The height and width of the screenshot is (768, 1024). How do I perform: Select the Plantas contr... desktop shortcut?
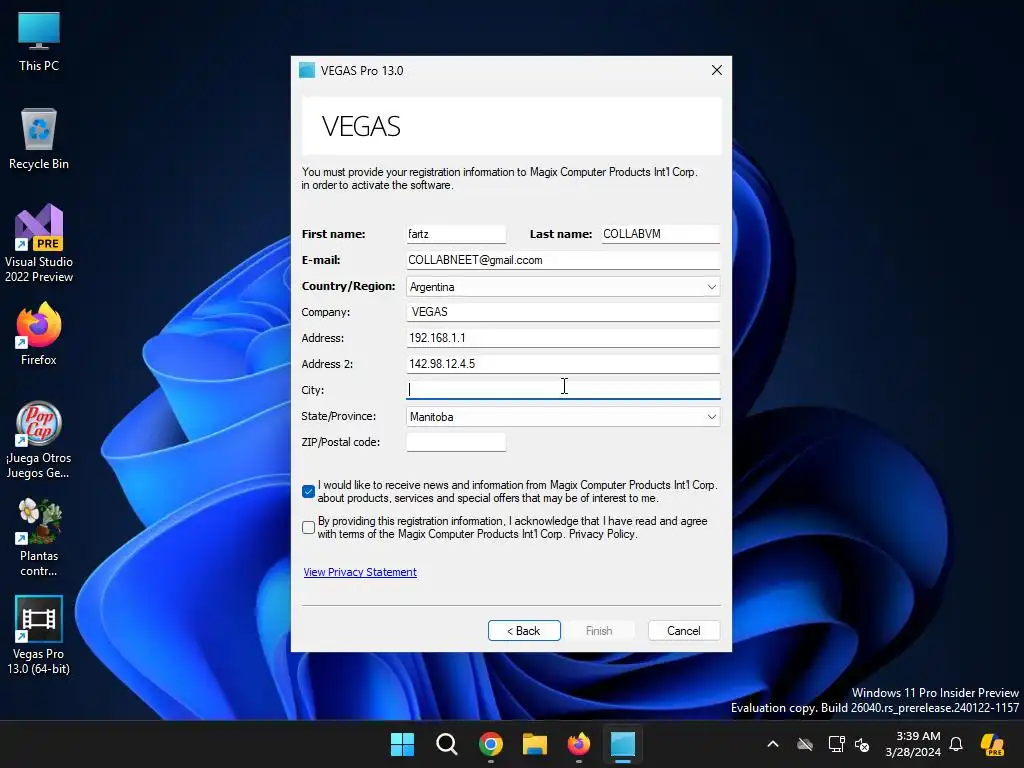click(39, 537)
